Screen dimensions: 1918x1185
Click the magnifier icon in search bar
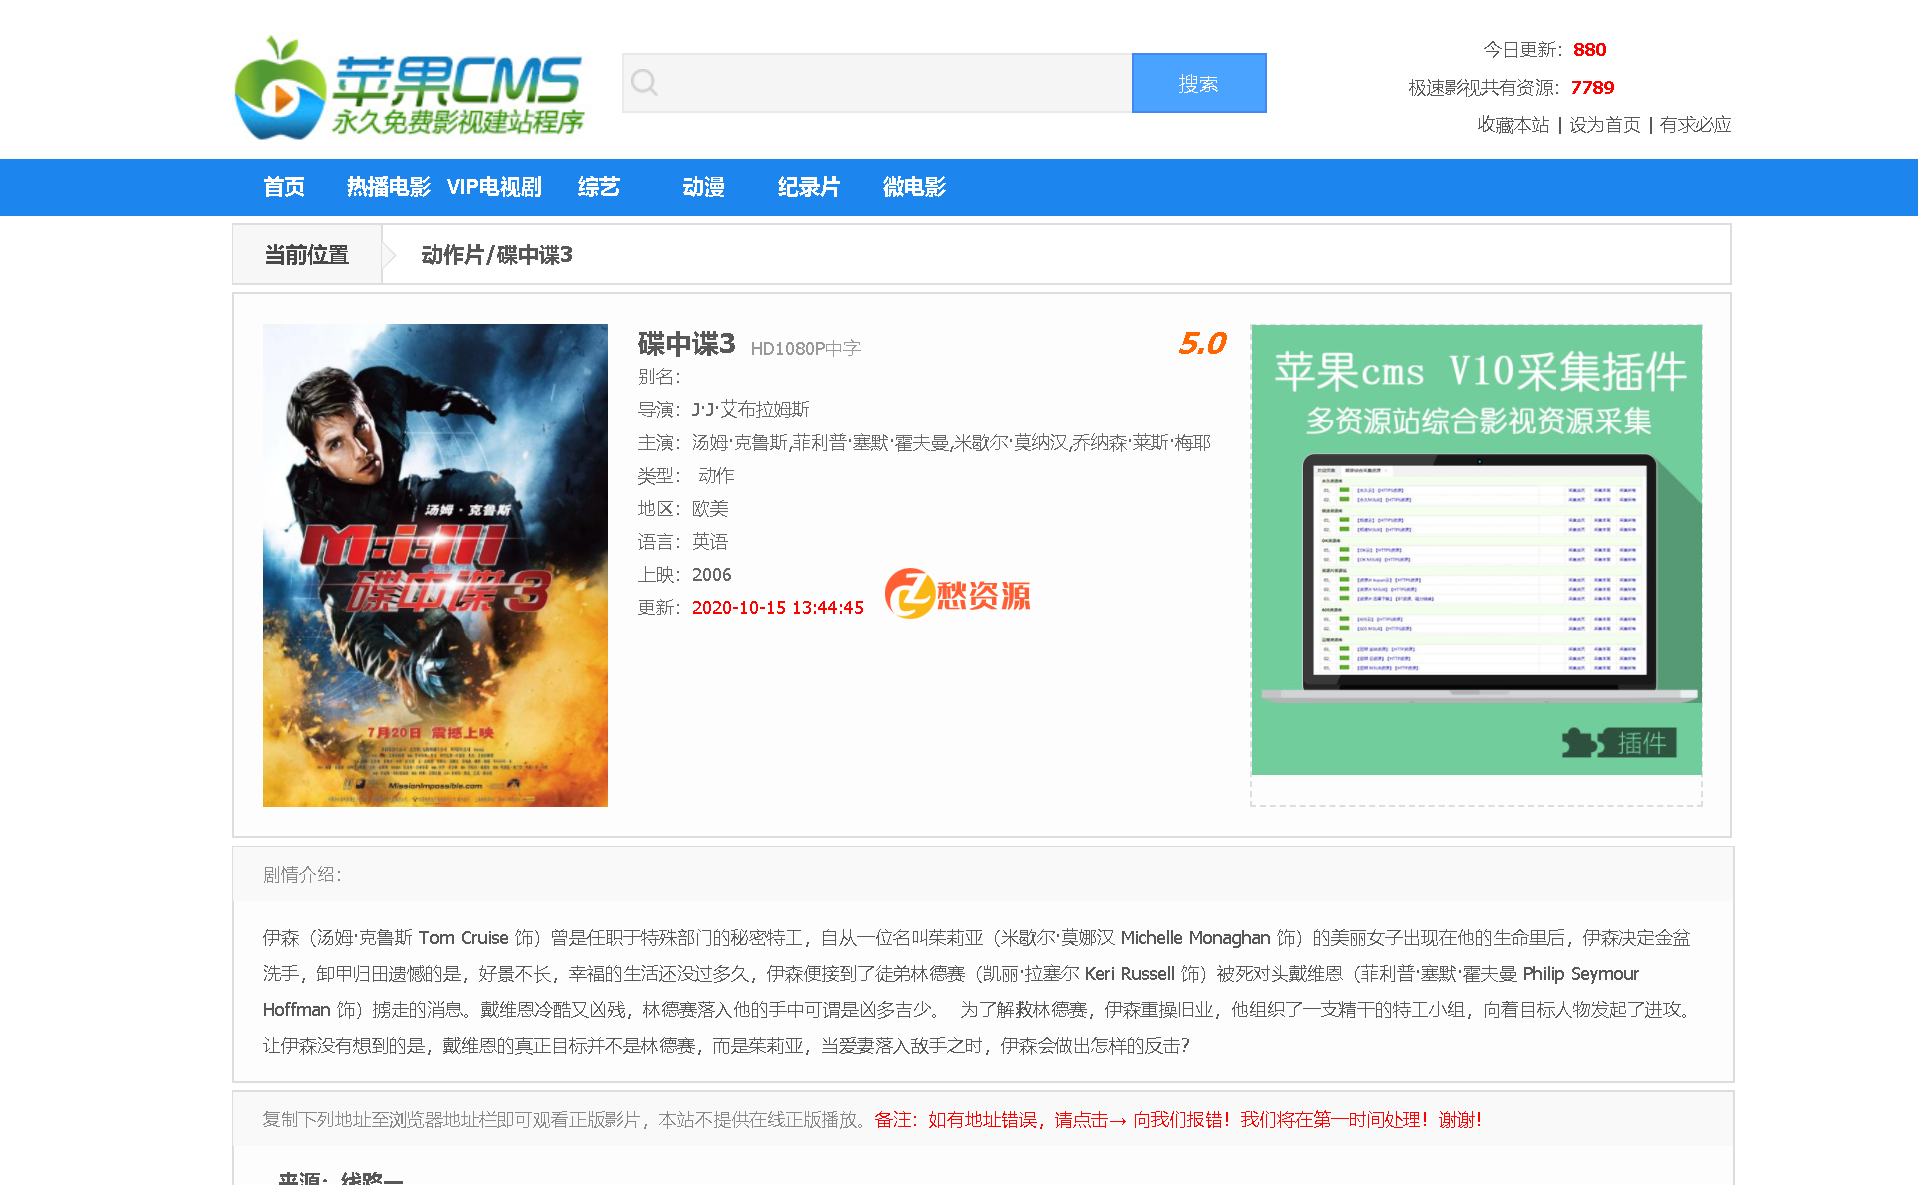(x=644, y=83)
